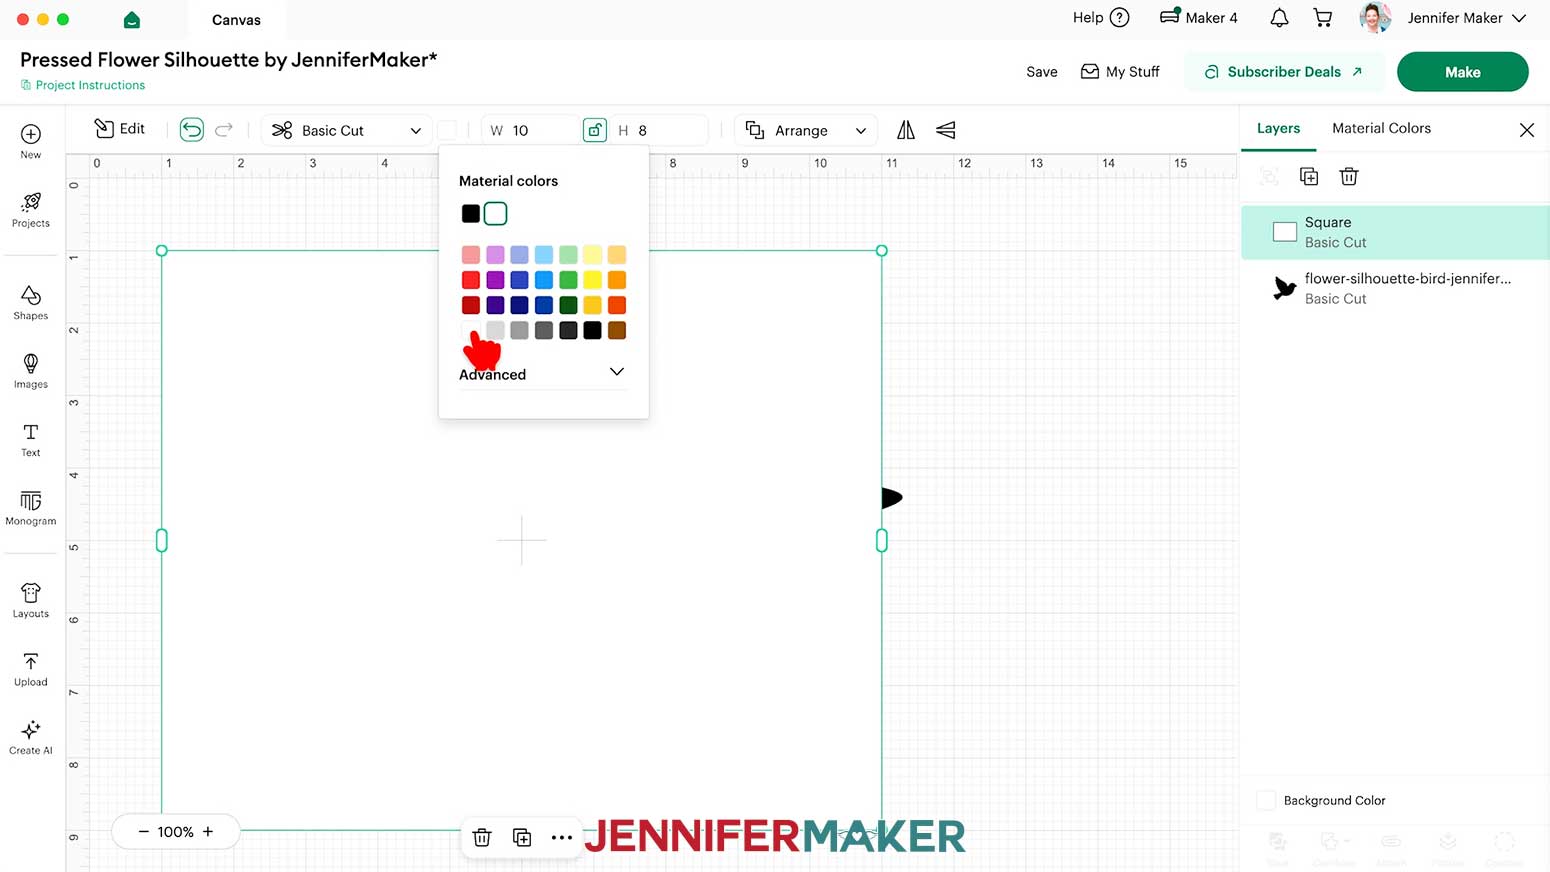
Task: Open the Basic Cut operation dropdown
Action: (x=347, y=130)
